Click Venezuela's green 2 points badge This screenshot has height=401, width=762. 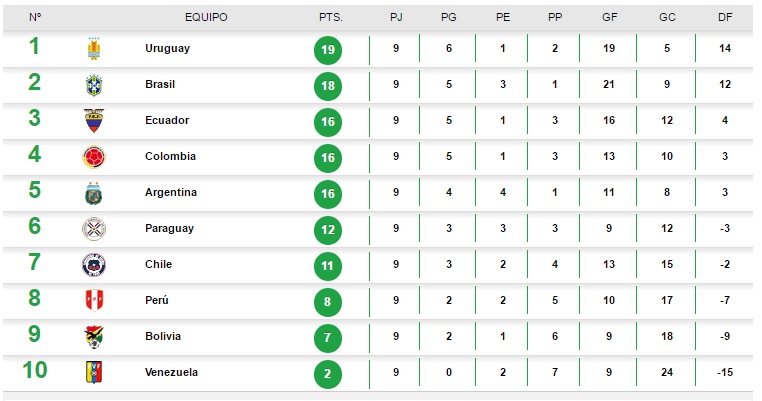coord(327,373)
